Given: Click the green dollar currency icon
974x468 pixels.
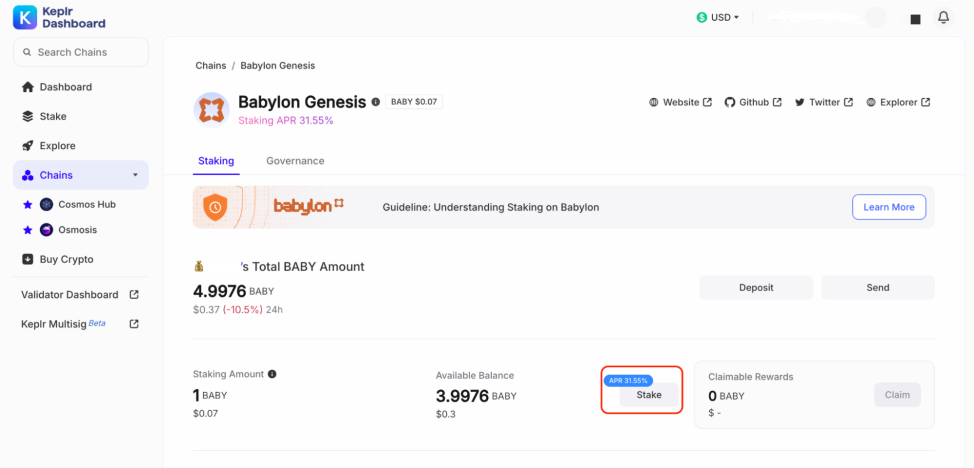Looking at the screenshot, I should click(701, 17).
